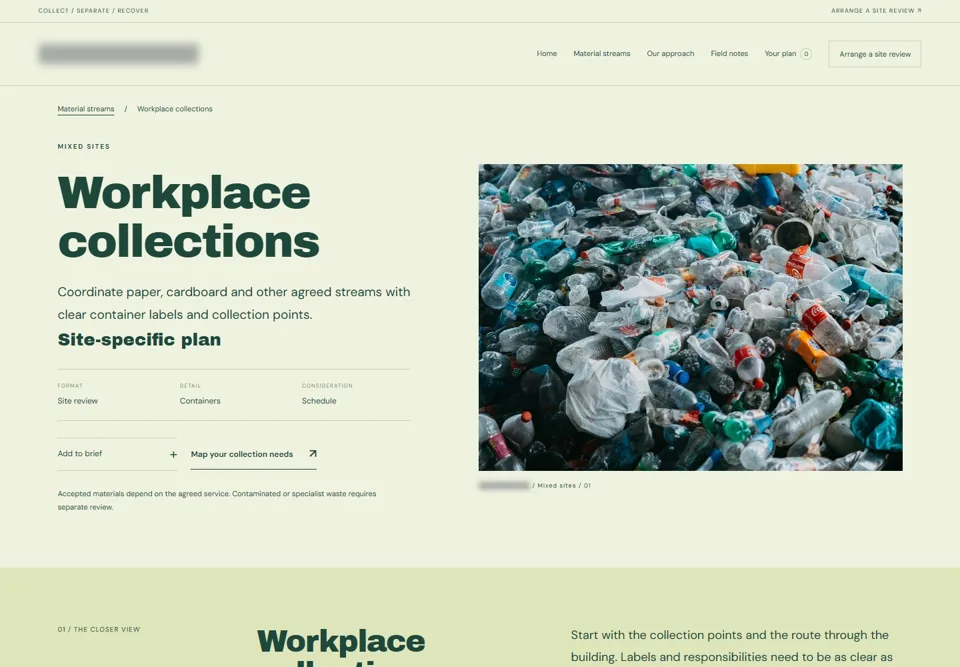
Task: Click the Coordinate paper, cardboard description paragraph
Action: point(234,303)
